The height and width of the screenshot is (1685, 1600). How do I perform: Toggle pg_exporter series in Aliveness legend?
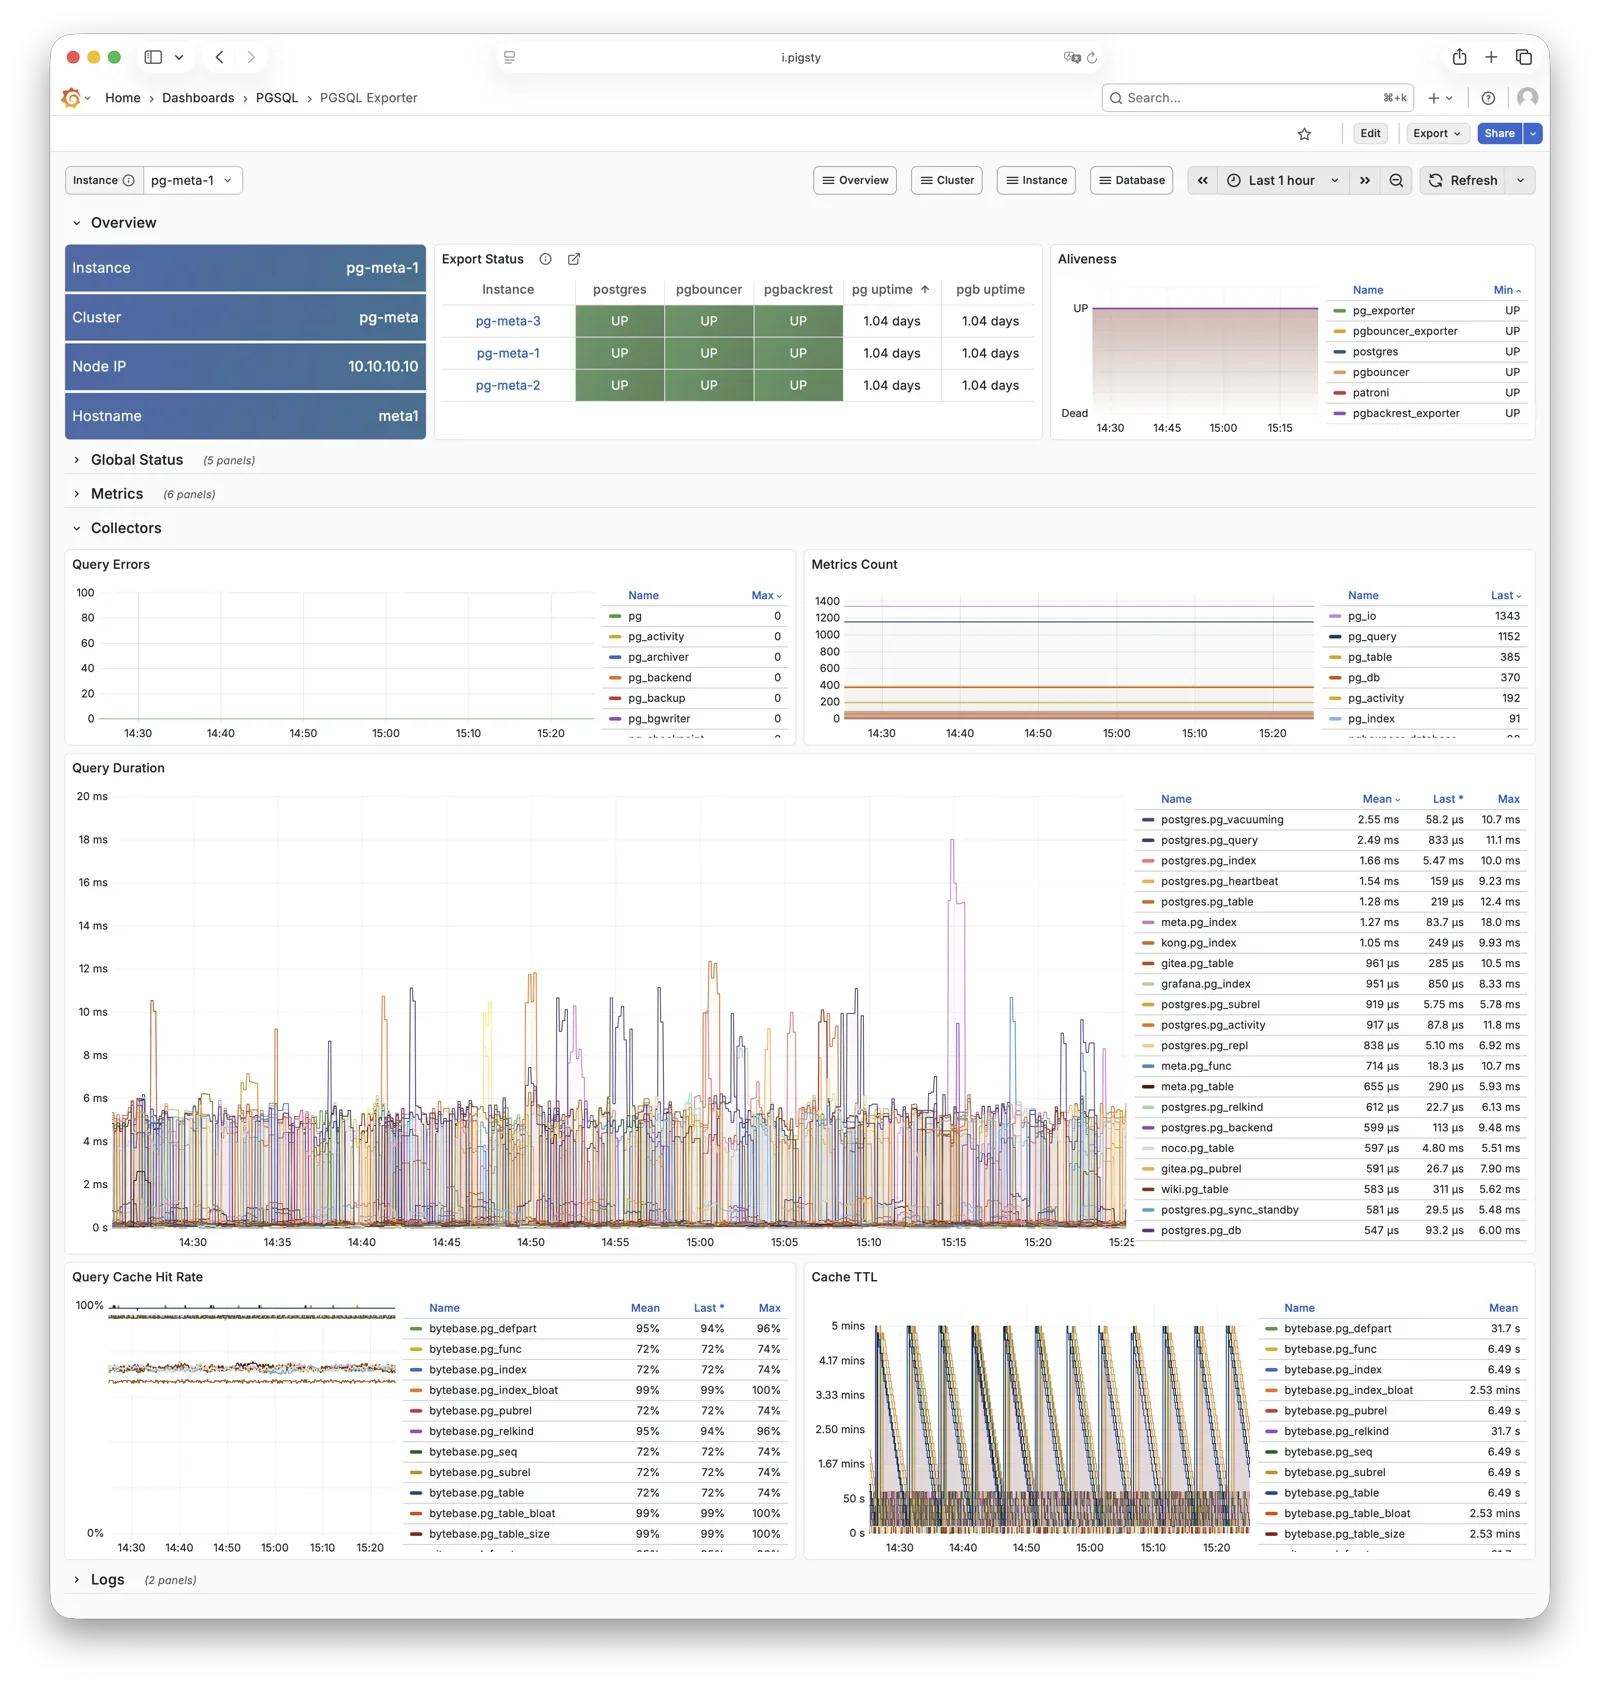(1383, 311)
